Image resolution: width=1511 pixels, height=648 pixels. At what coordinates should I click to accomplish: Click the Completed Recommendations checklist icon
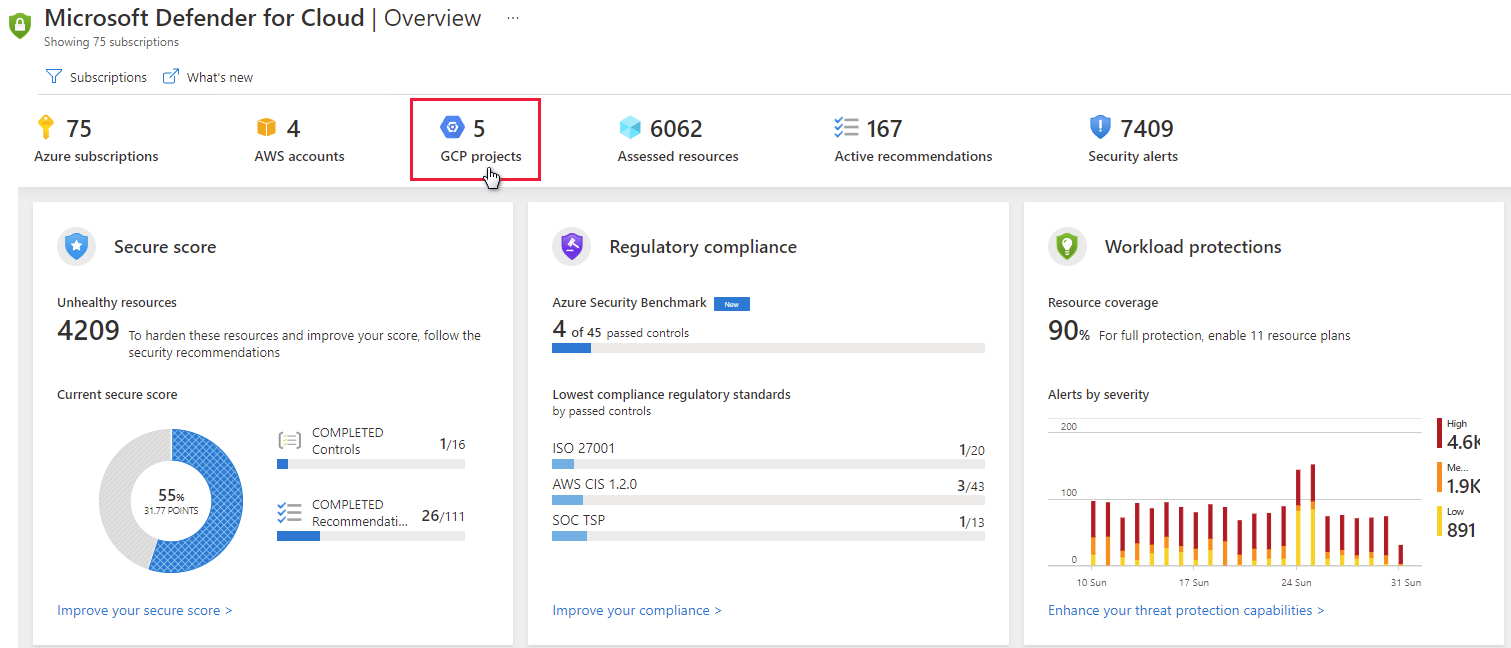tap(289, 512)
